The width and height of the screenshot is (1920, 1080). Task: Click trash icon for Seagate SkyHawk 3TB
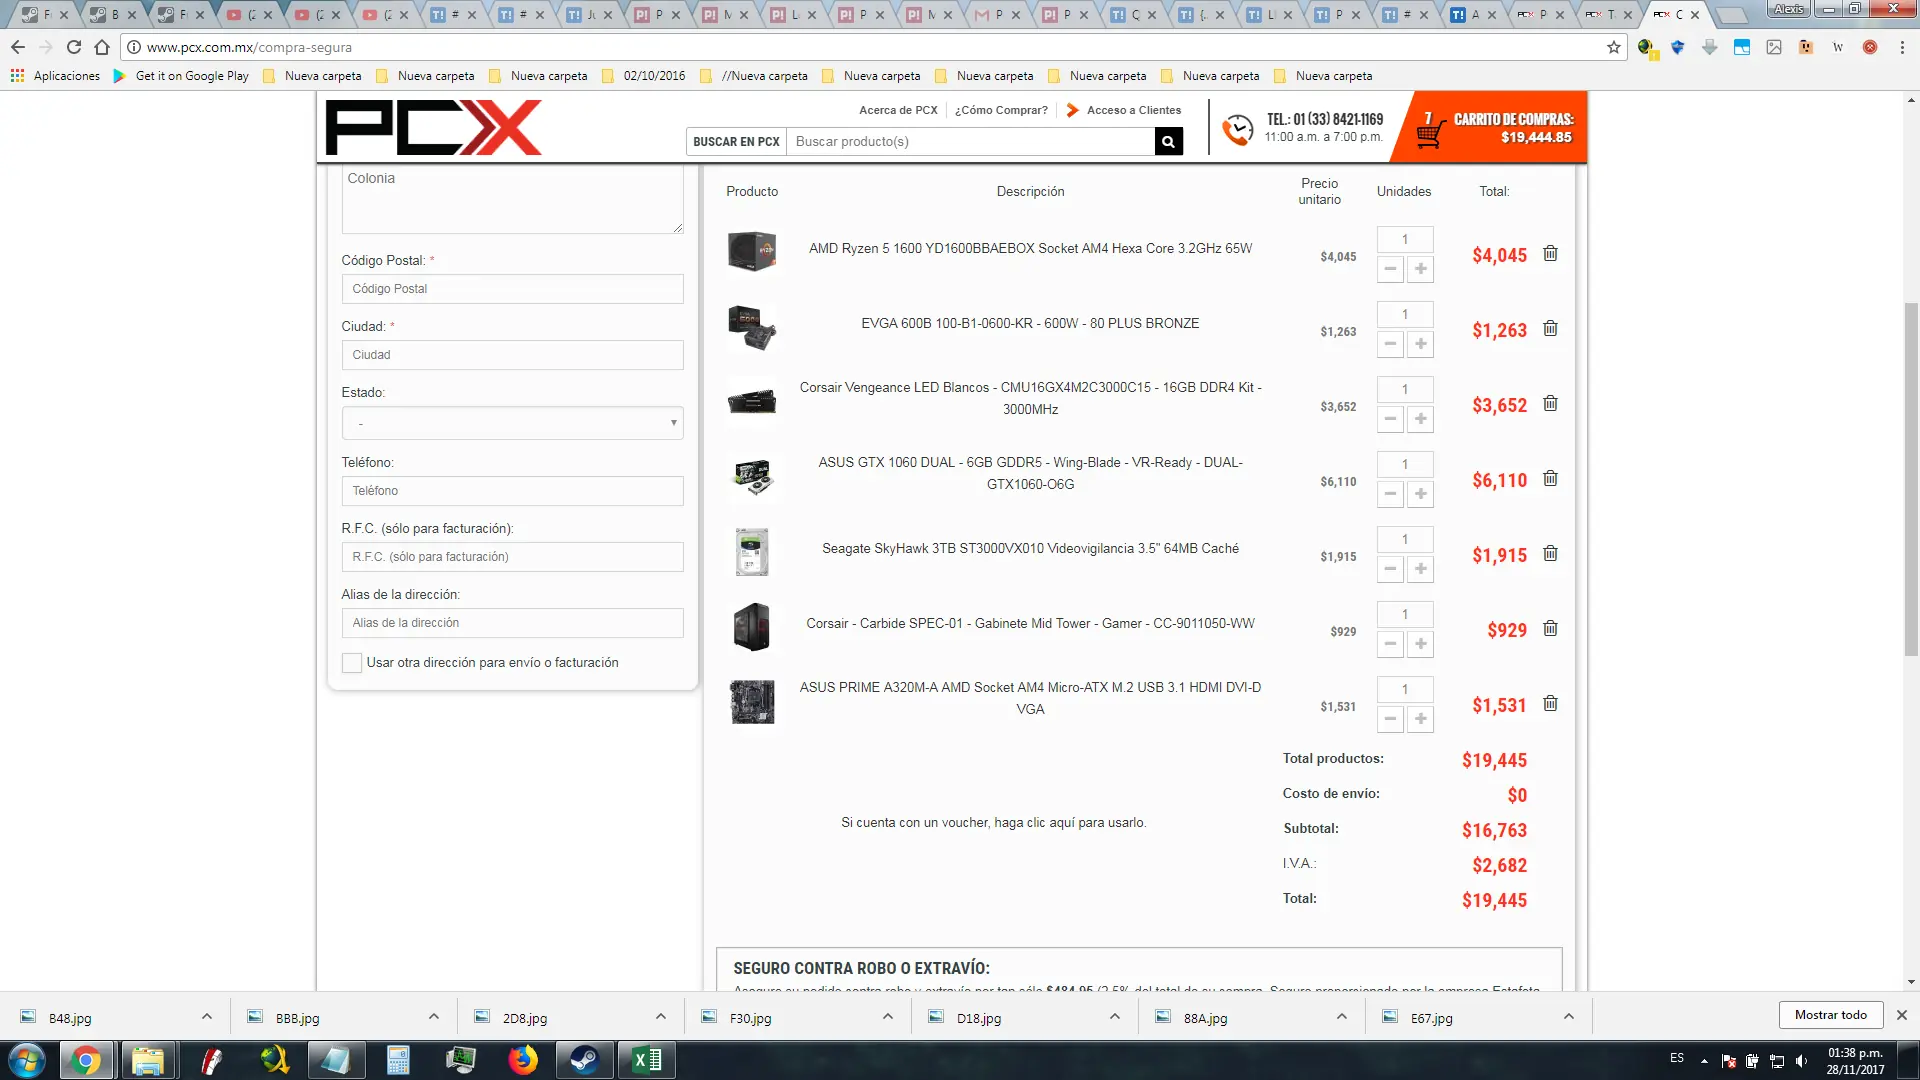pos(1550,554)
